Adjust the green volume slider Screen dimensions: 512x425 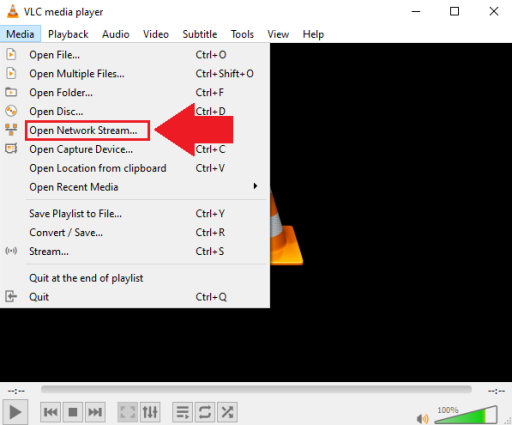pos(466,414)
